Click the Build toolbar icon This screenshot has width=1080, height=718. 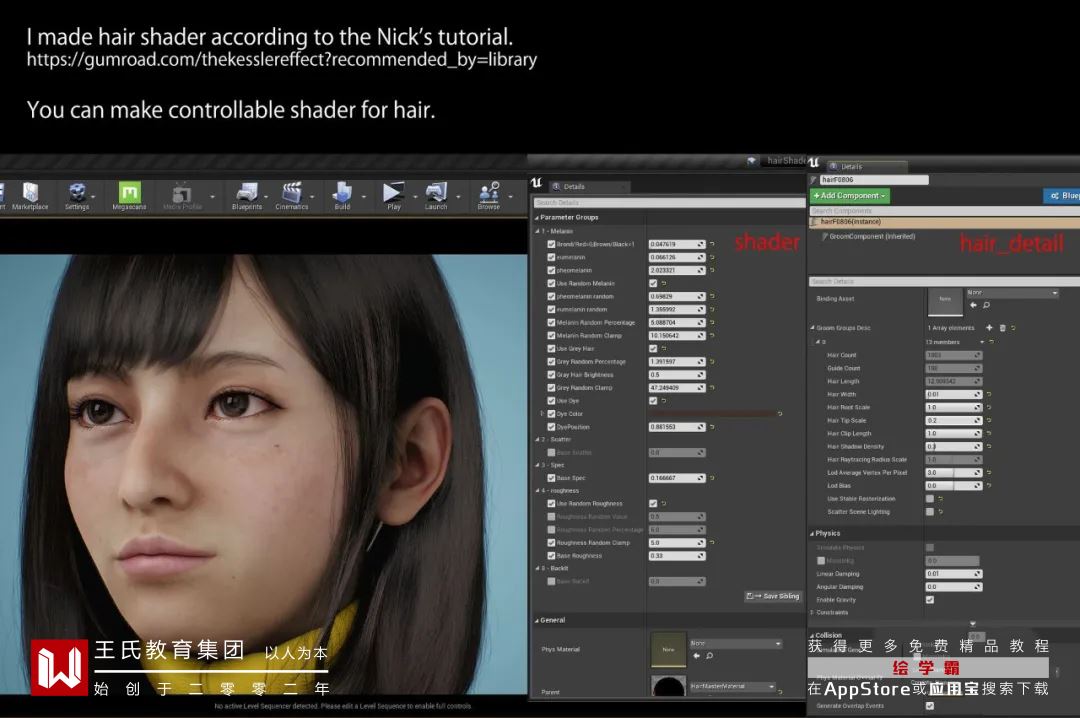pyautogui.click(x=342, y=194)
